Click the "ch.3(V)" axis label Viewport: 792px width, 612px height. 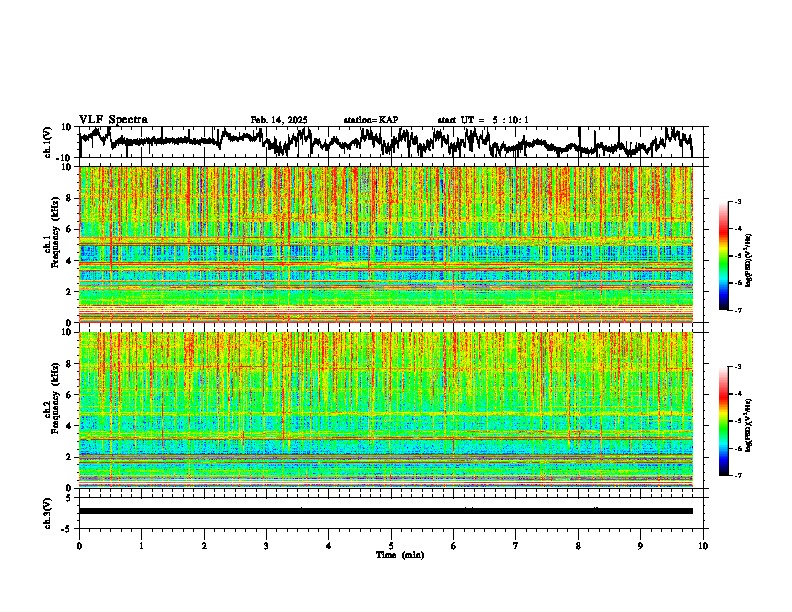coord(48,513)
